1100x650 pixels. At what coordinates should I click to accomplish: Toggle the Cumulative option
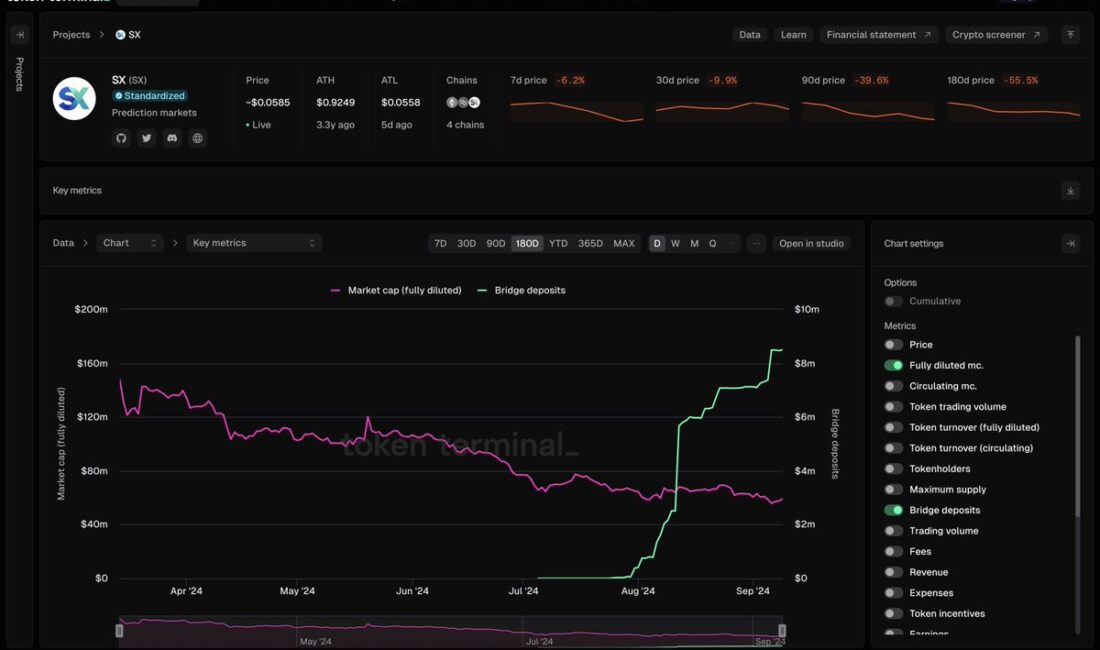tap(893, 301)
